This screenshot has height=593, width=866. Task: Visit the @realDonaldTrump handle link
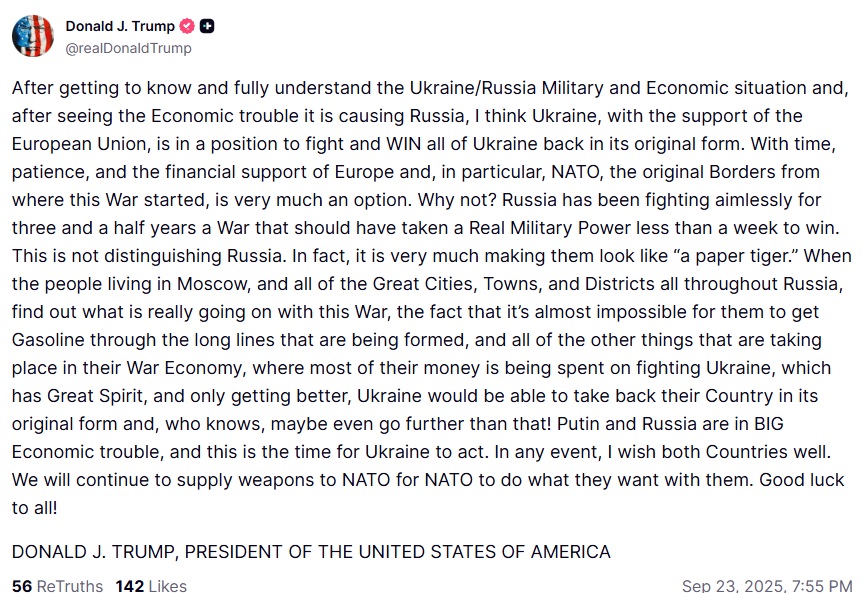click(x=129, y=49)
